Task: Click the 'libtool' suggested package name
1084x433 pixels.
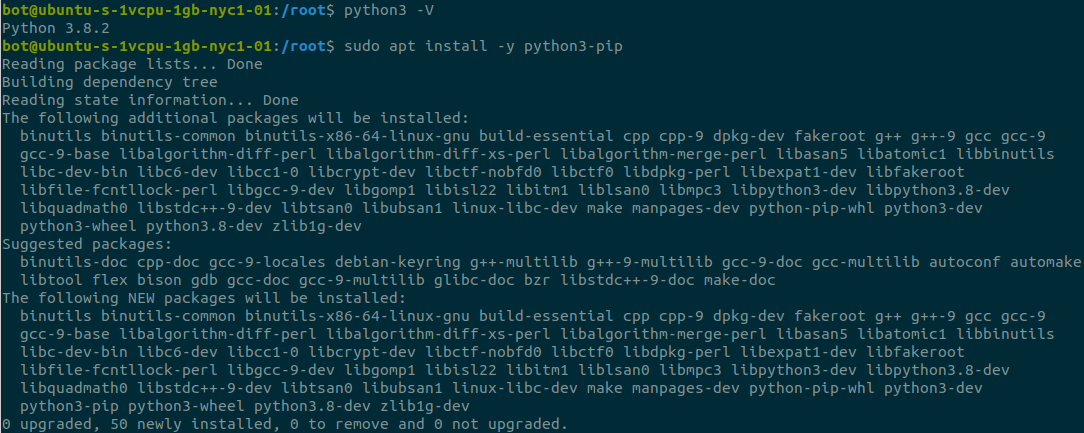Action: [52, 280]
